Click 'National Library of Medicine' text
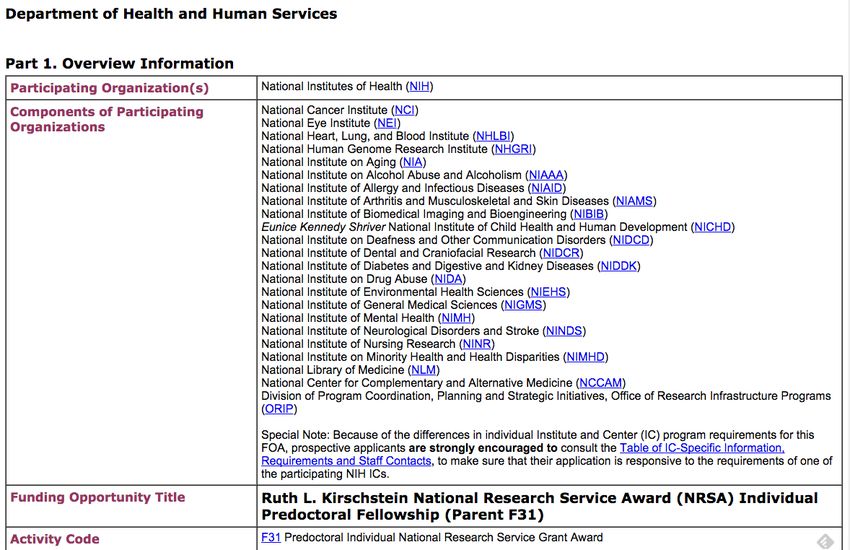 tap(332, 370)
